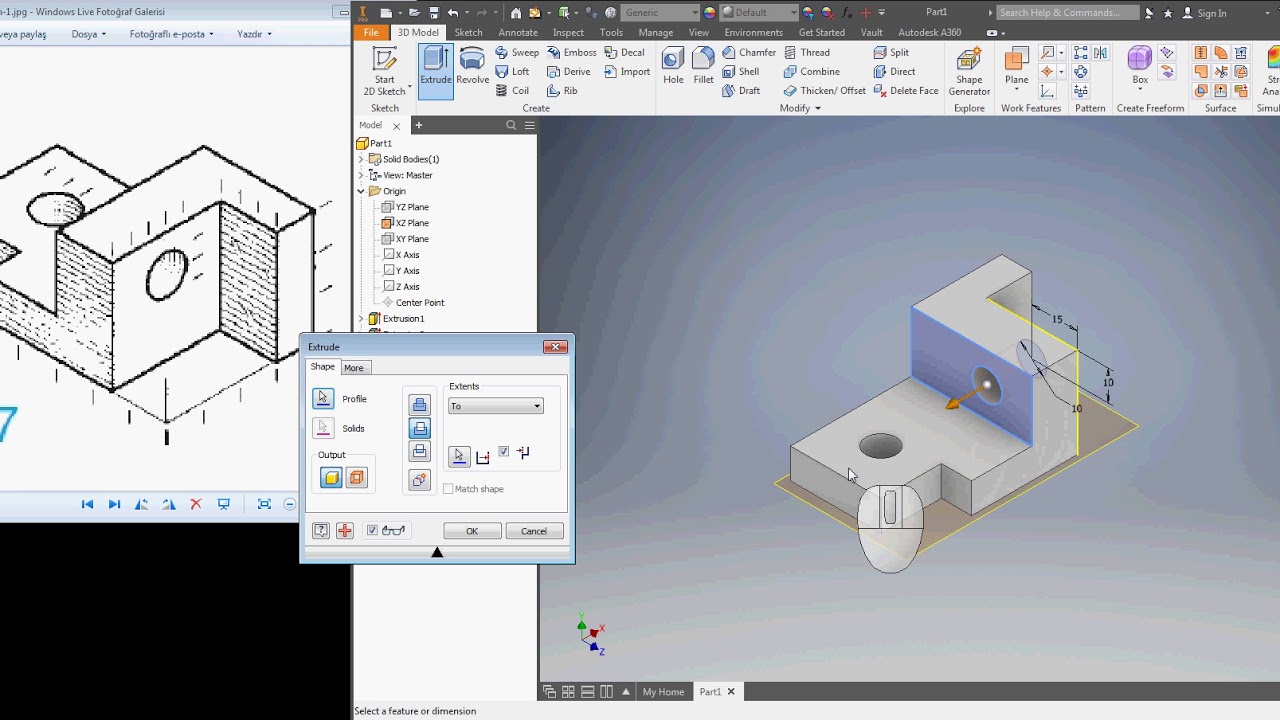Cancel the Extrude dialog
This screenshot has width=1280, height=720.
point(534,531)
